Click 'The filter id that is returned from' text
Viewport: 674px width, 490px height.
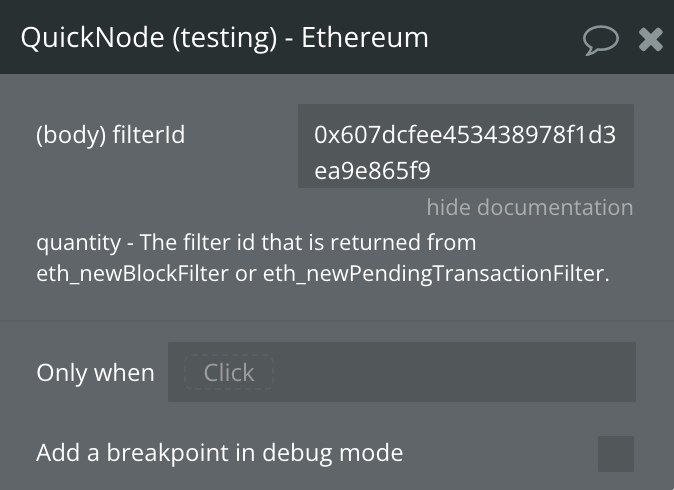coord(308,243)
